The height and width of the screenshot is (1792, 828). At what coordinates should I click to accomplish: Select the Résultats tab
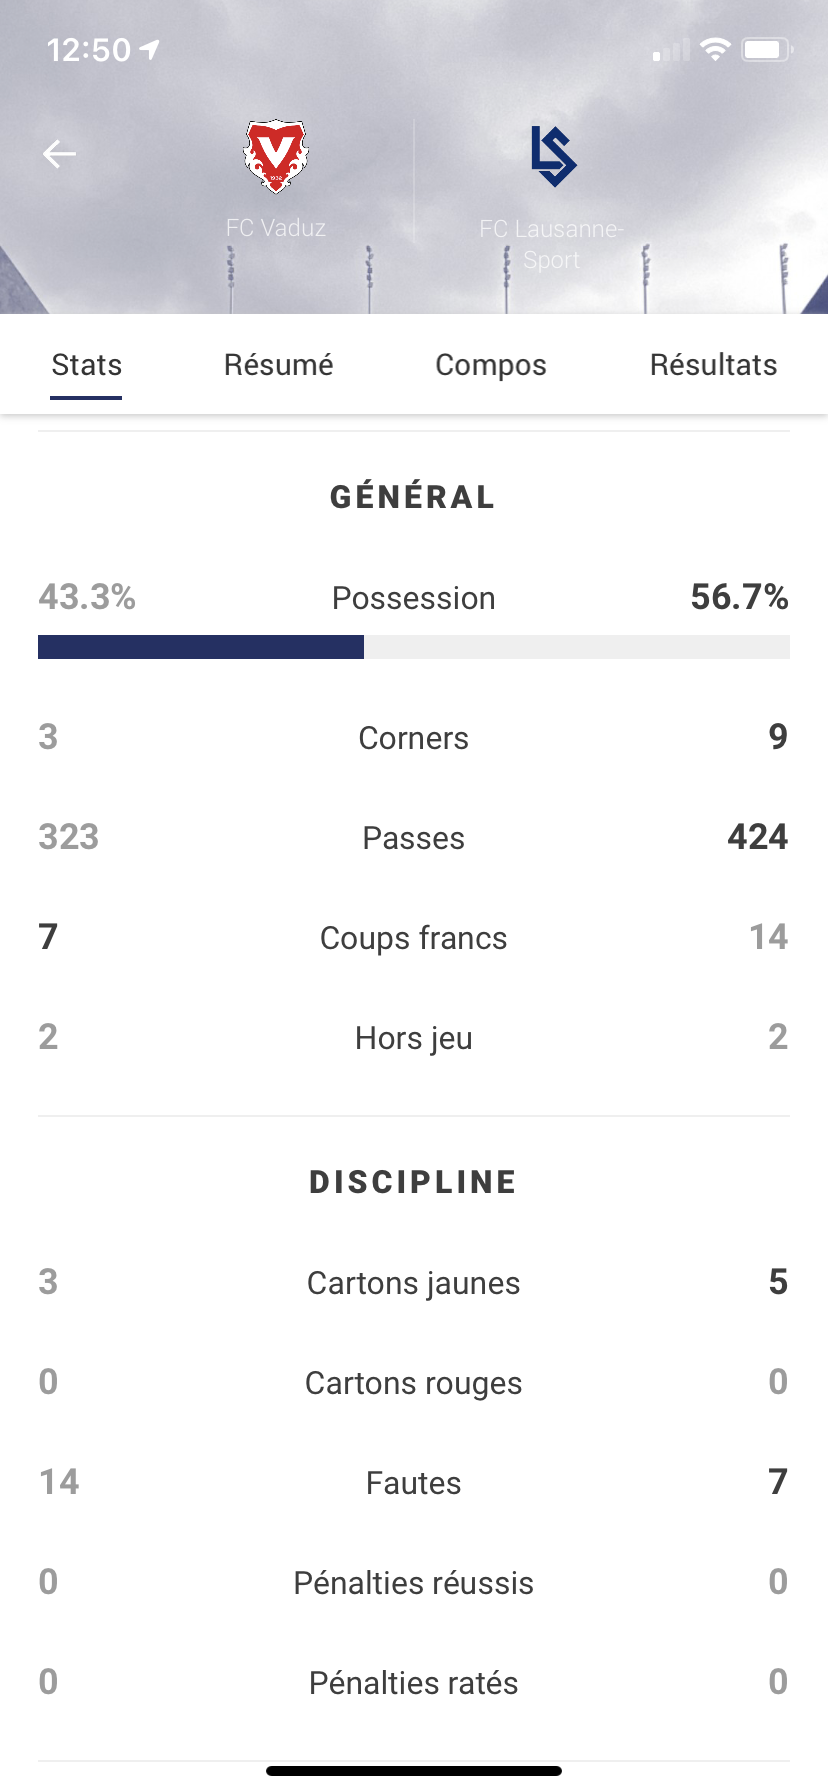pyautogui.click(x=713, y=365)
